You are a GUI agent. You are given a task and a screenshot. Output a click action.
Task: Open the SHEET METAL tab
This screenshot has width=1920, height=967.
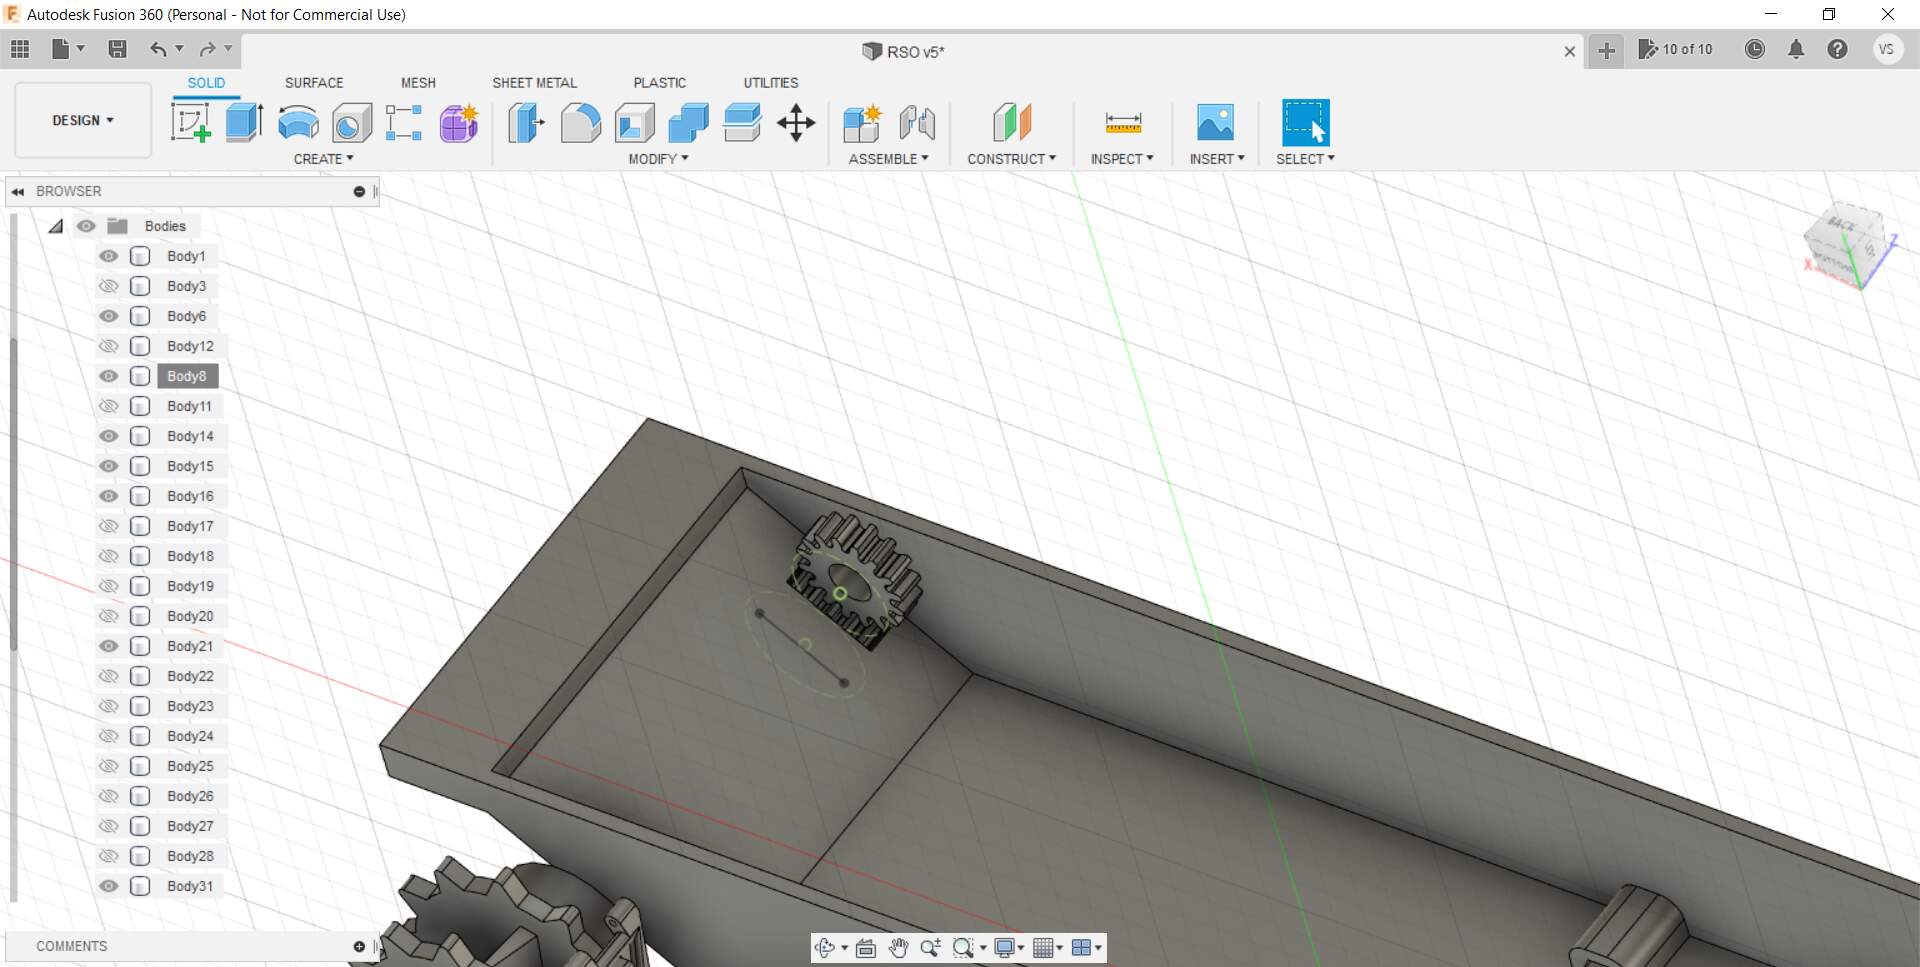534,83
